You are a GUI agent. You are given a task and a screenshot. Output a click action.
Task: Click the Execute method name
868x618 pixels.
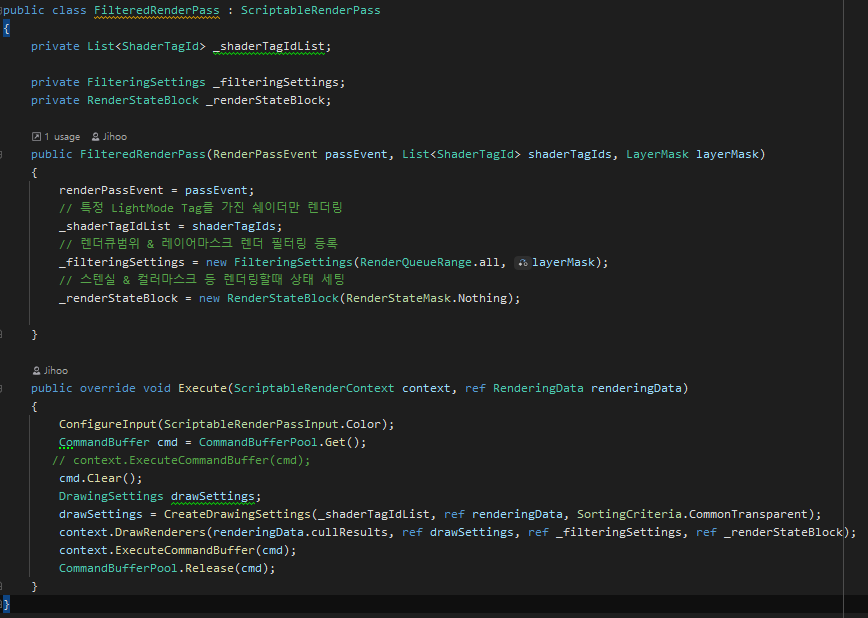point(203,388)
